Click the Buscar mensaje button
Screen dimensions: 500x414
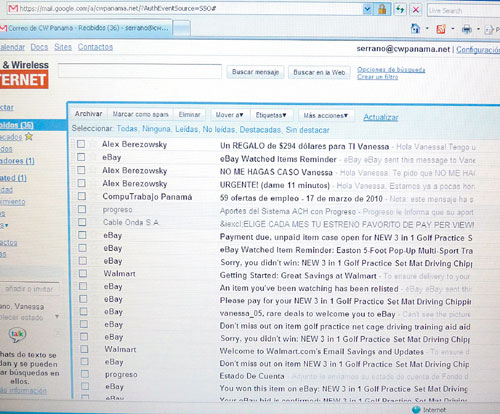pyautogui.click(x=255, y=72)
